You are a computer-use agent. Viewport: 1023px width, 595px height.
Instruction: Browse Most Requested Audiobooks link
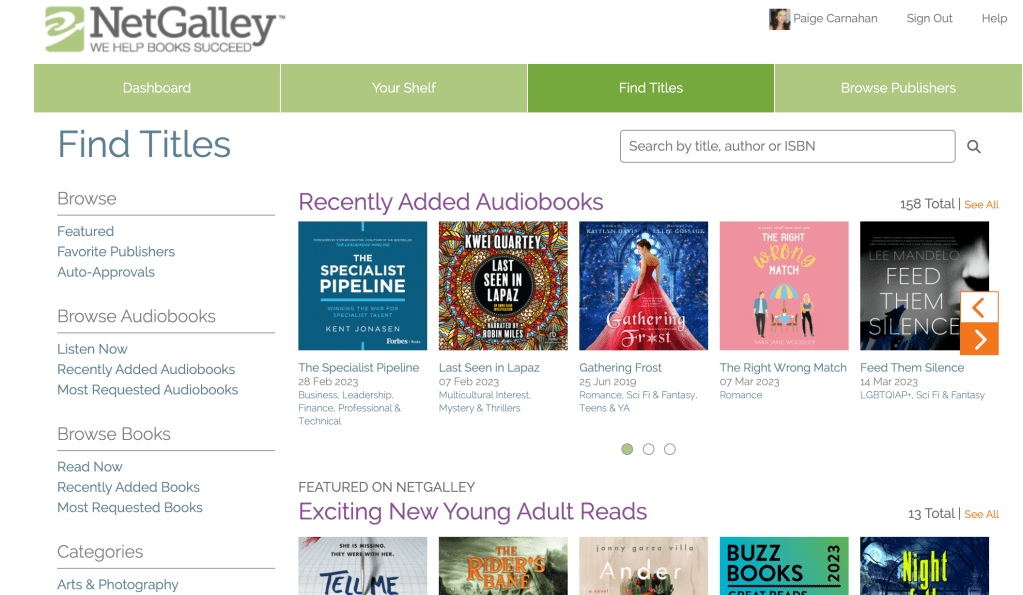click(x=148, y=390)
